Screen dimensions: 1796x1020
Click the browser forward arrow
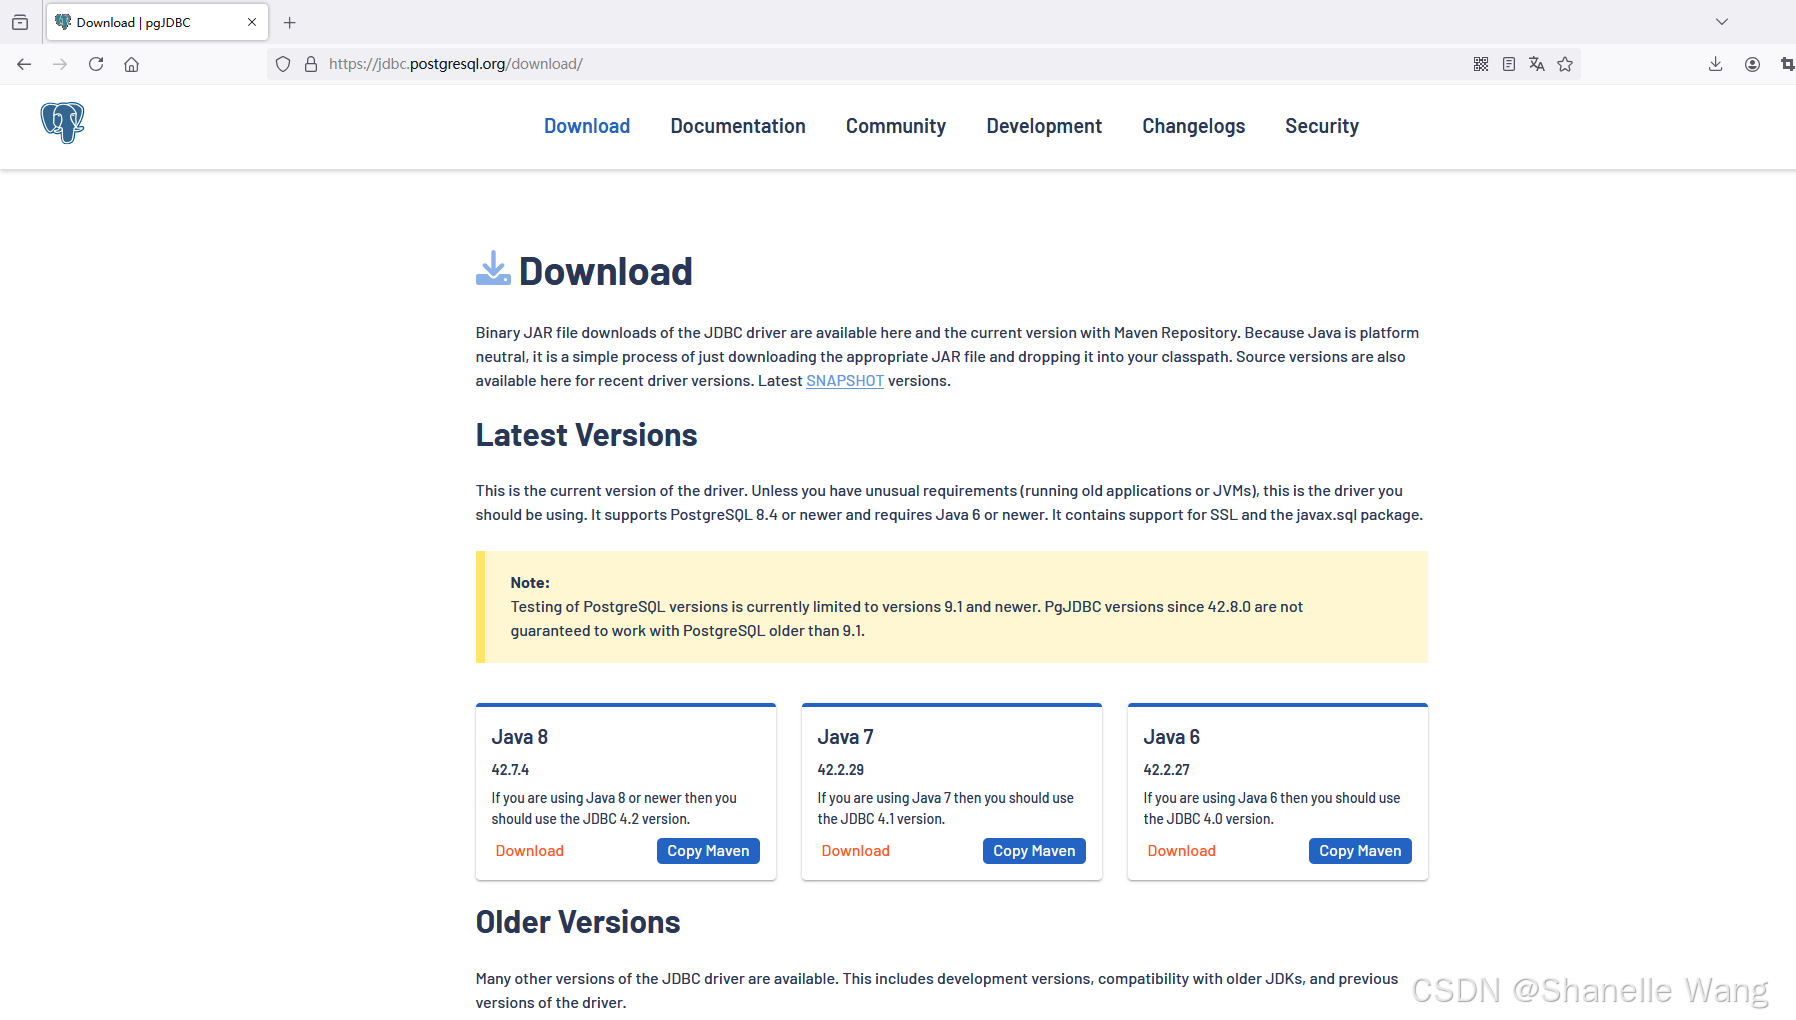click(x=60, y=64)
